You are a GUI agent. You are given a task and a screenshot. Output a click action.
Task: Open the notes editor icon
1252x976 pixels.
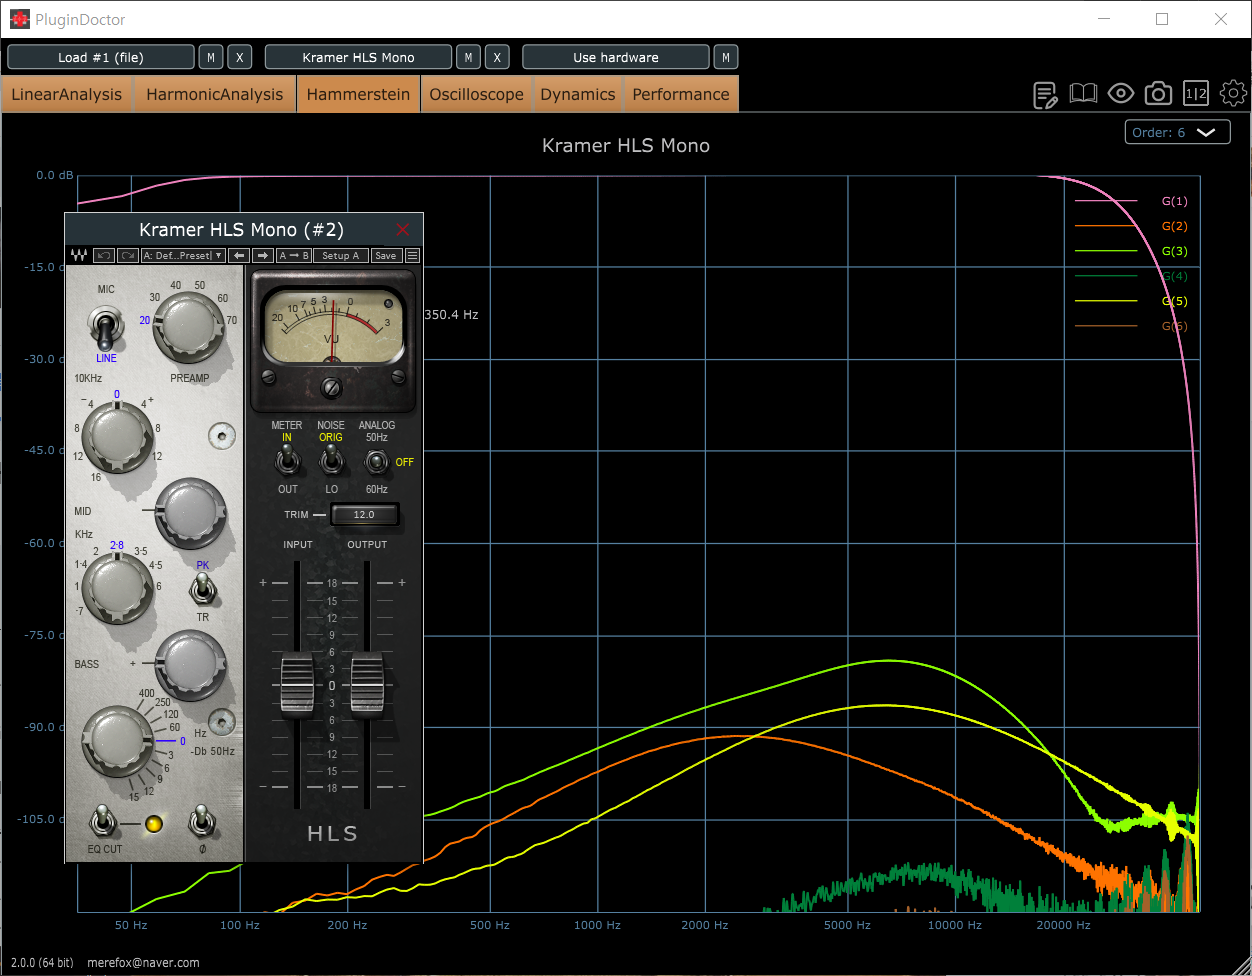pos(1046,94)
